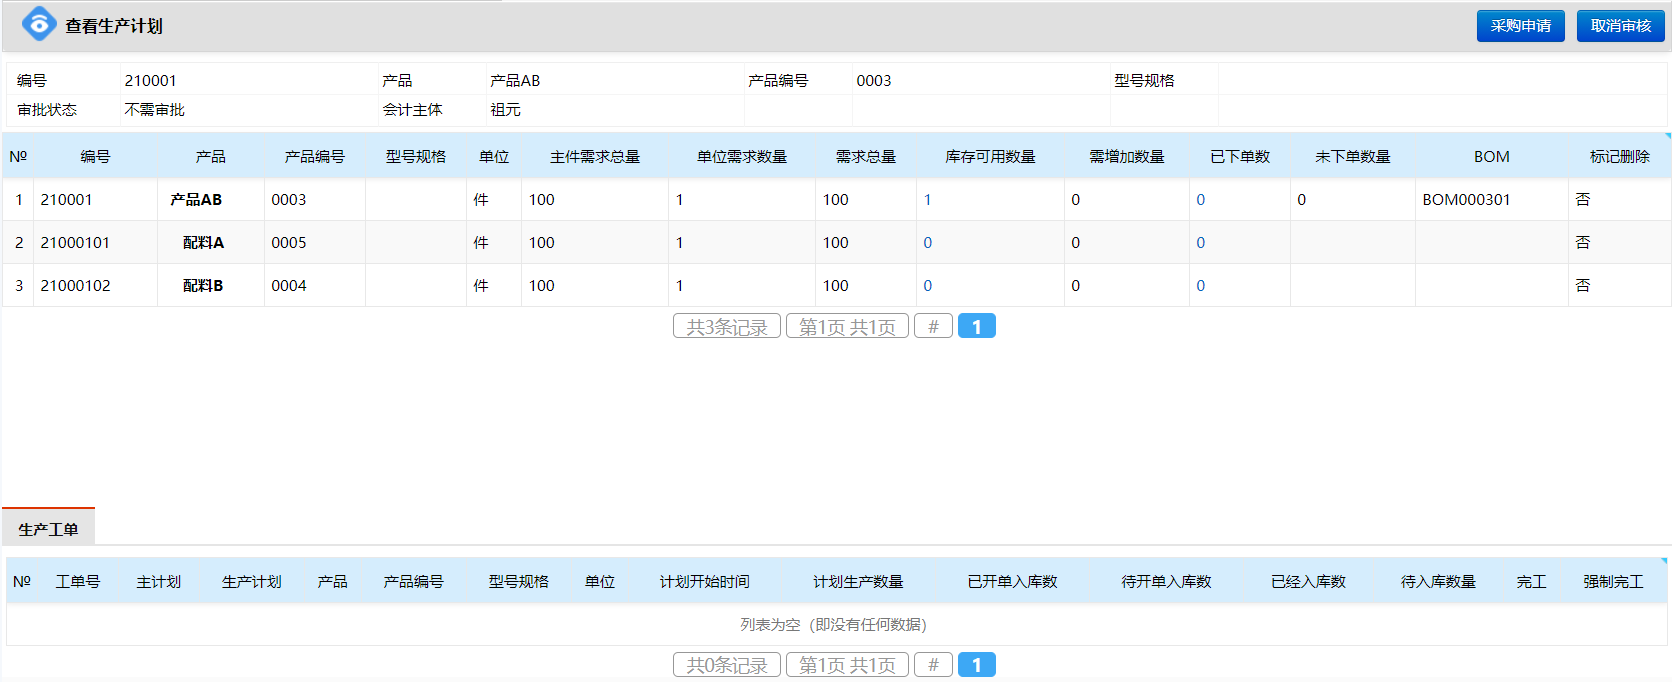Image resolution: width=1672 pixels, height=682 pixels.
Task: Open product link 产品AB in table
Action: click(196, 200)
